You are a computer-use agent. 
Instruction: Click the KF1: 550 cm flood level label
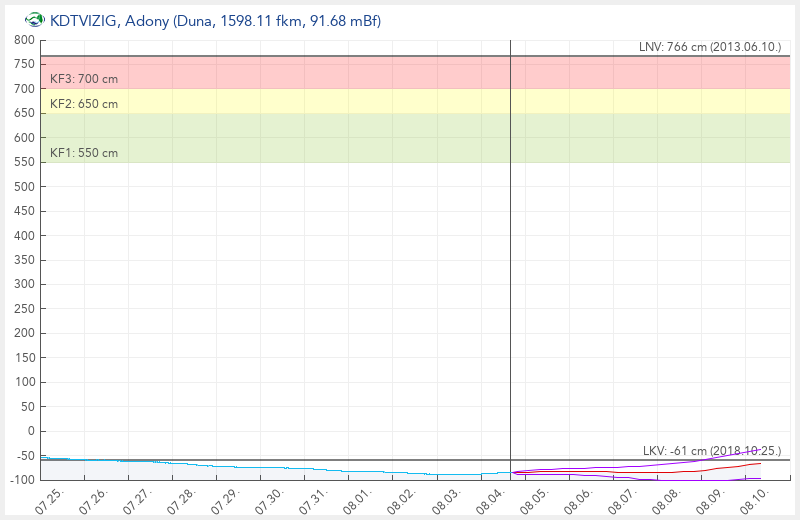point(84,153)
